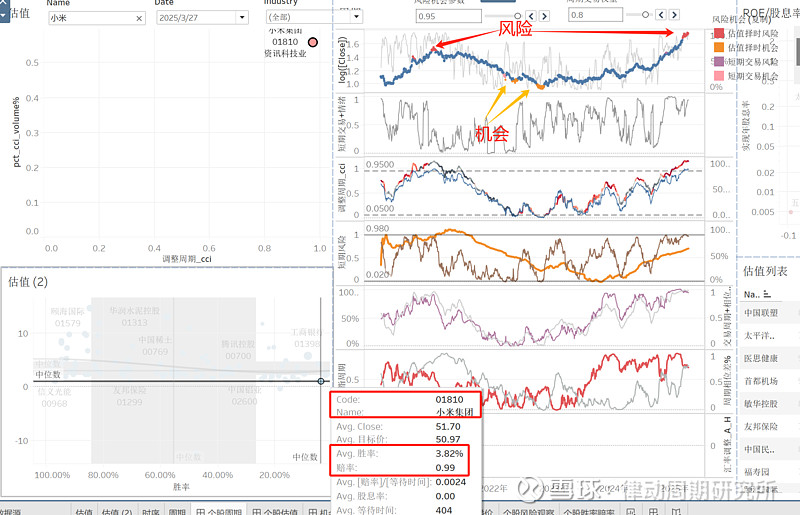Select the 估值 (2) sheet tab
This screenshot has width=800, height=515.
click(117, 511)
